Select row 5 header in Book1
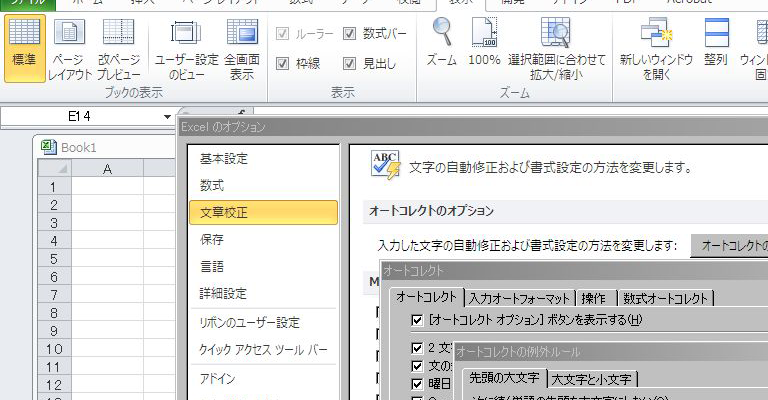 54,259
